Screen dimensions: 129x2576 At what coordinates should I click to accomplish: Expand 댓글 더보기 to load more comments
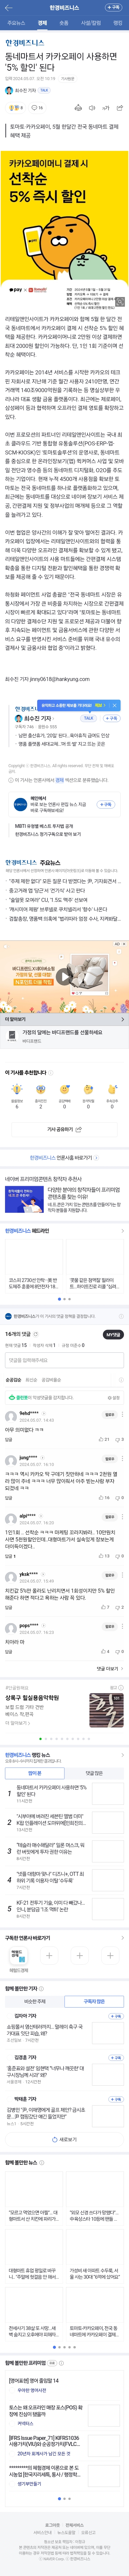106,1668
